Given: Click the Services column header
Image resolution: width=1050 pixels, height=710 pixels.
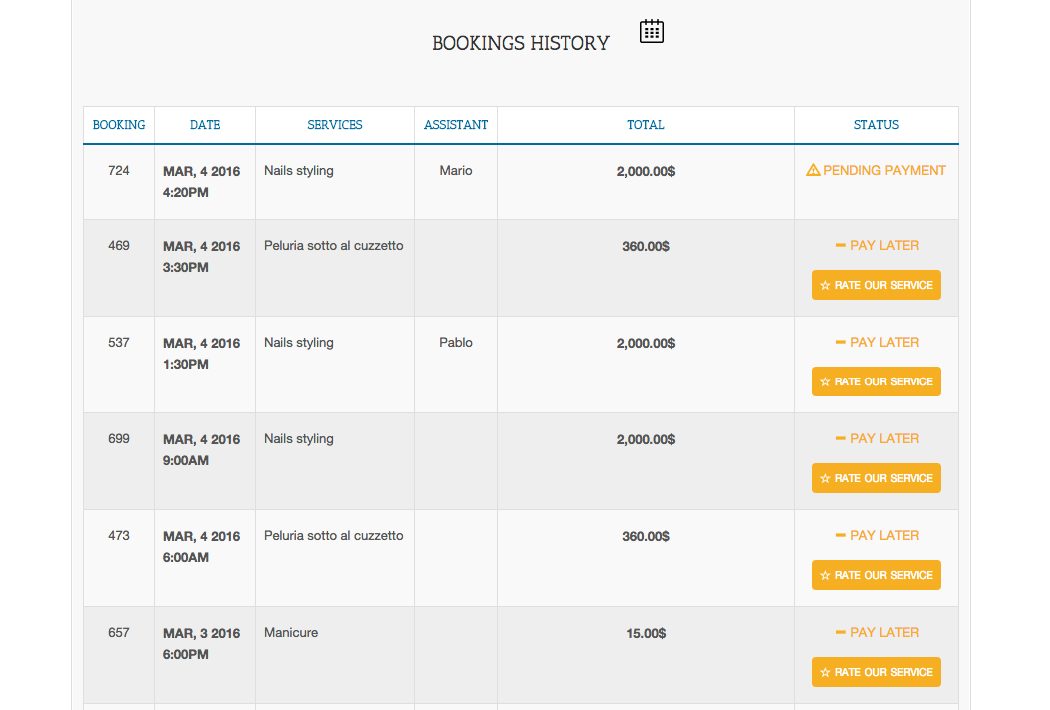Looking at the screenshot, I should [335, 125].
